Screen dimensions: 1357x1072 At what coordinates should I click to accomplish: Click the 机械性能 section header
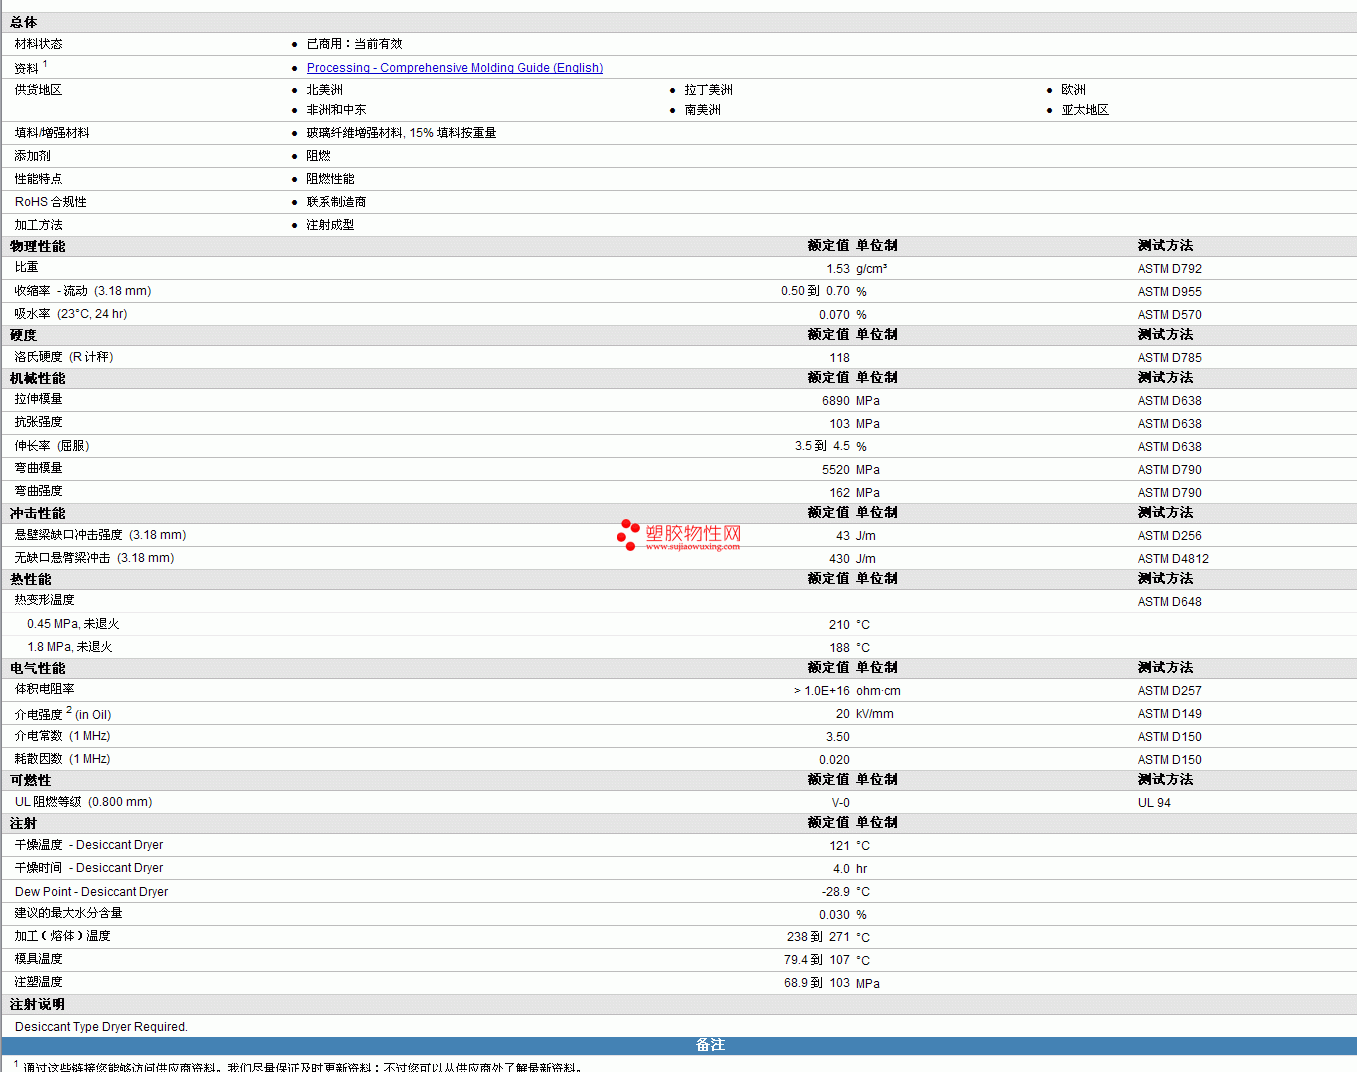click(38, 378)
